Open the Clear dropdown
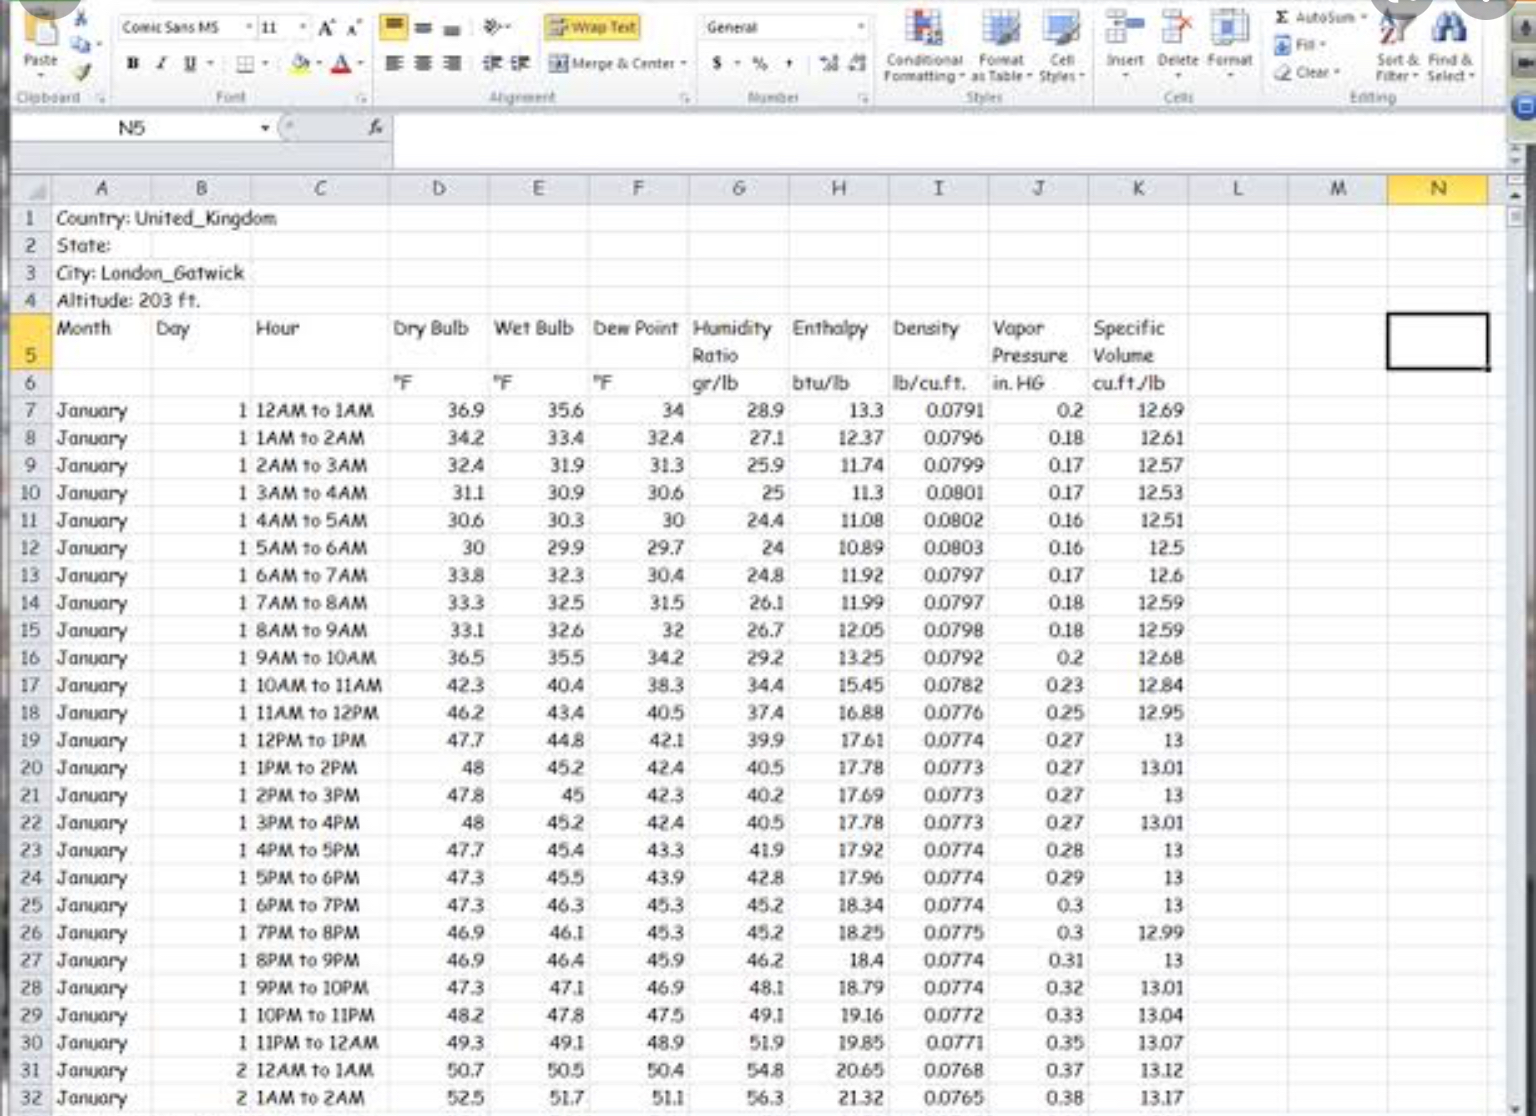 tap(1305, 72)
